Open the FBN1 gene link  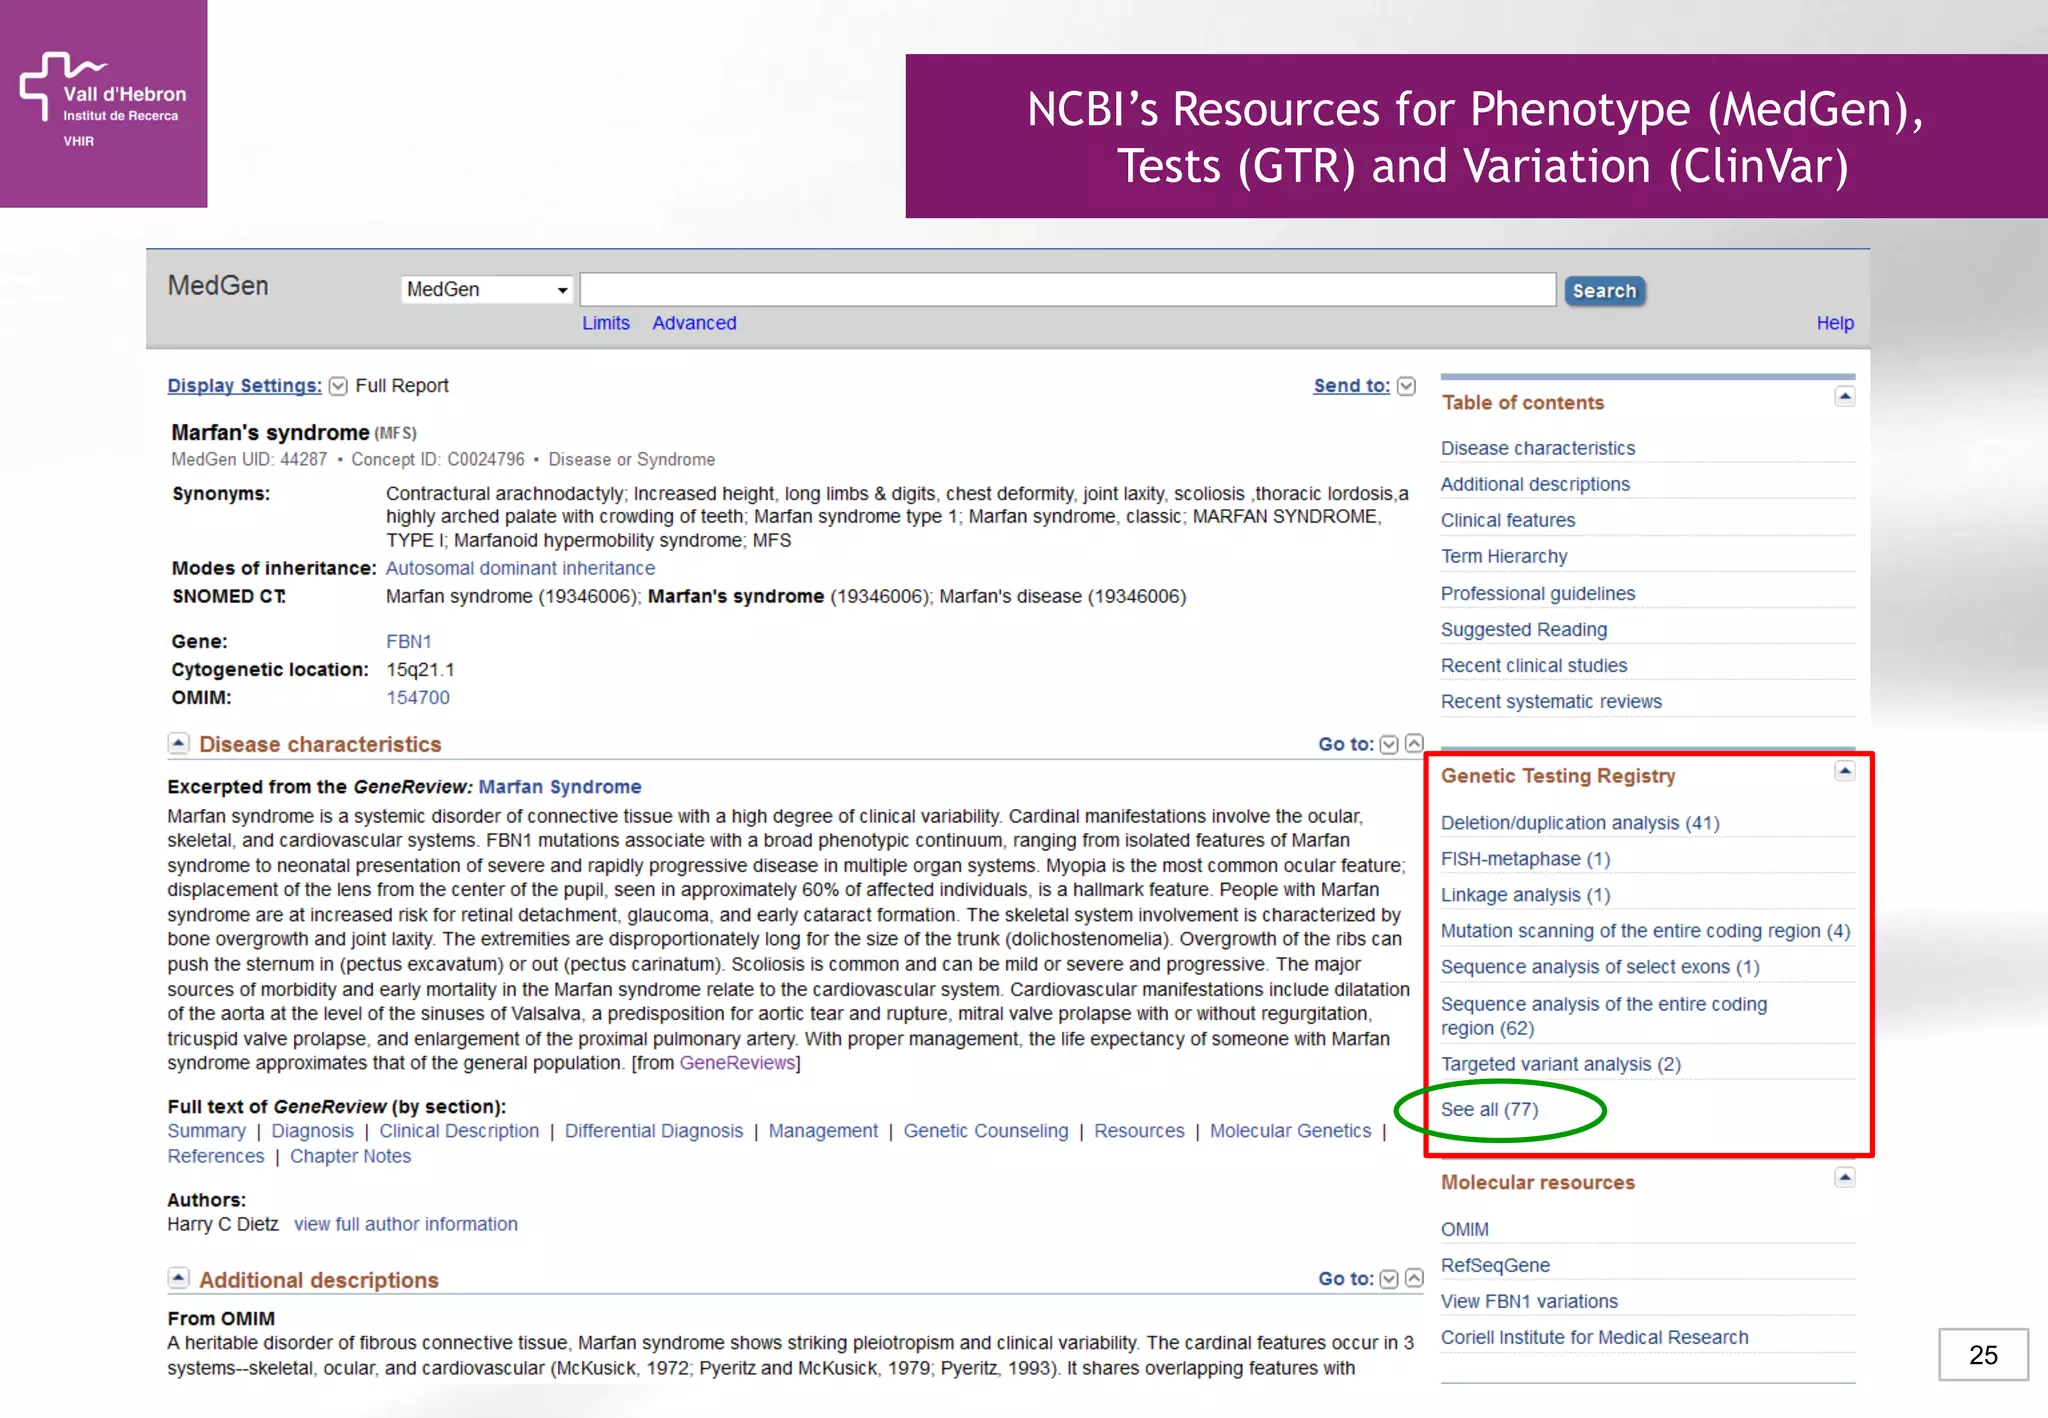(408, 641)
